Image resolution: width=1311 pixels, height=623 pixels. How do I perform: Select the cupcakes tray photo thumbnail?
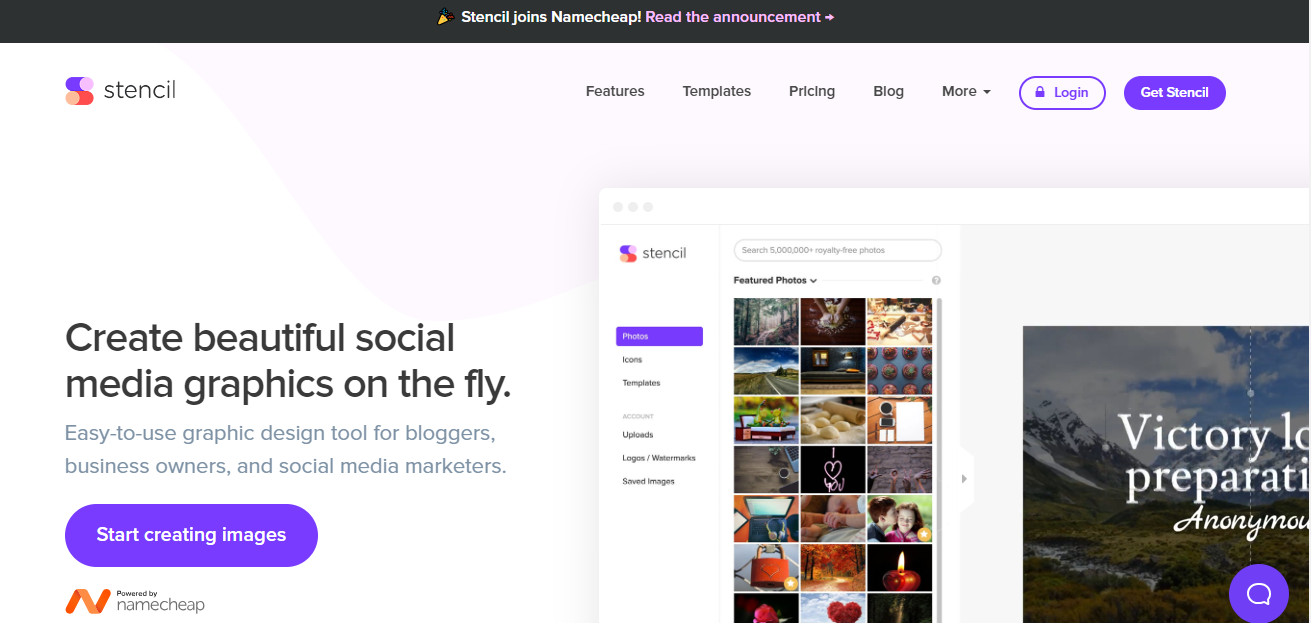[900, 370]
